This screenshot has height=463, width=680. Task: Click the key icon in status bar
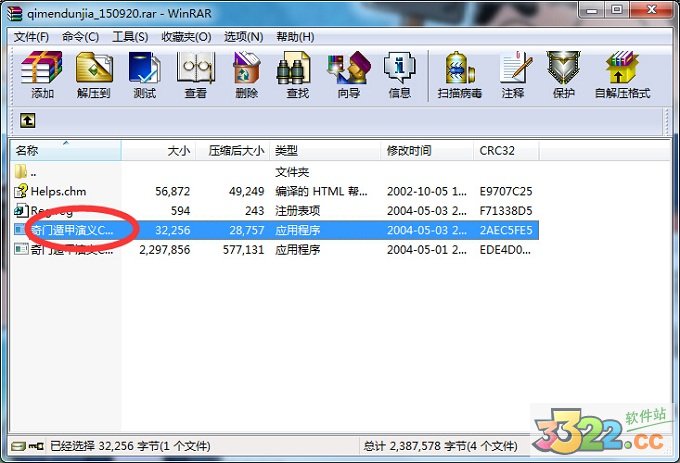tap(36, 446)
